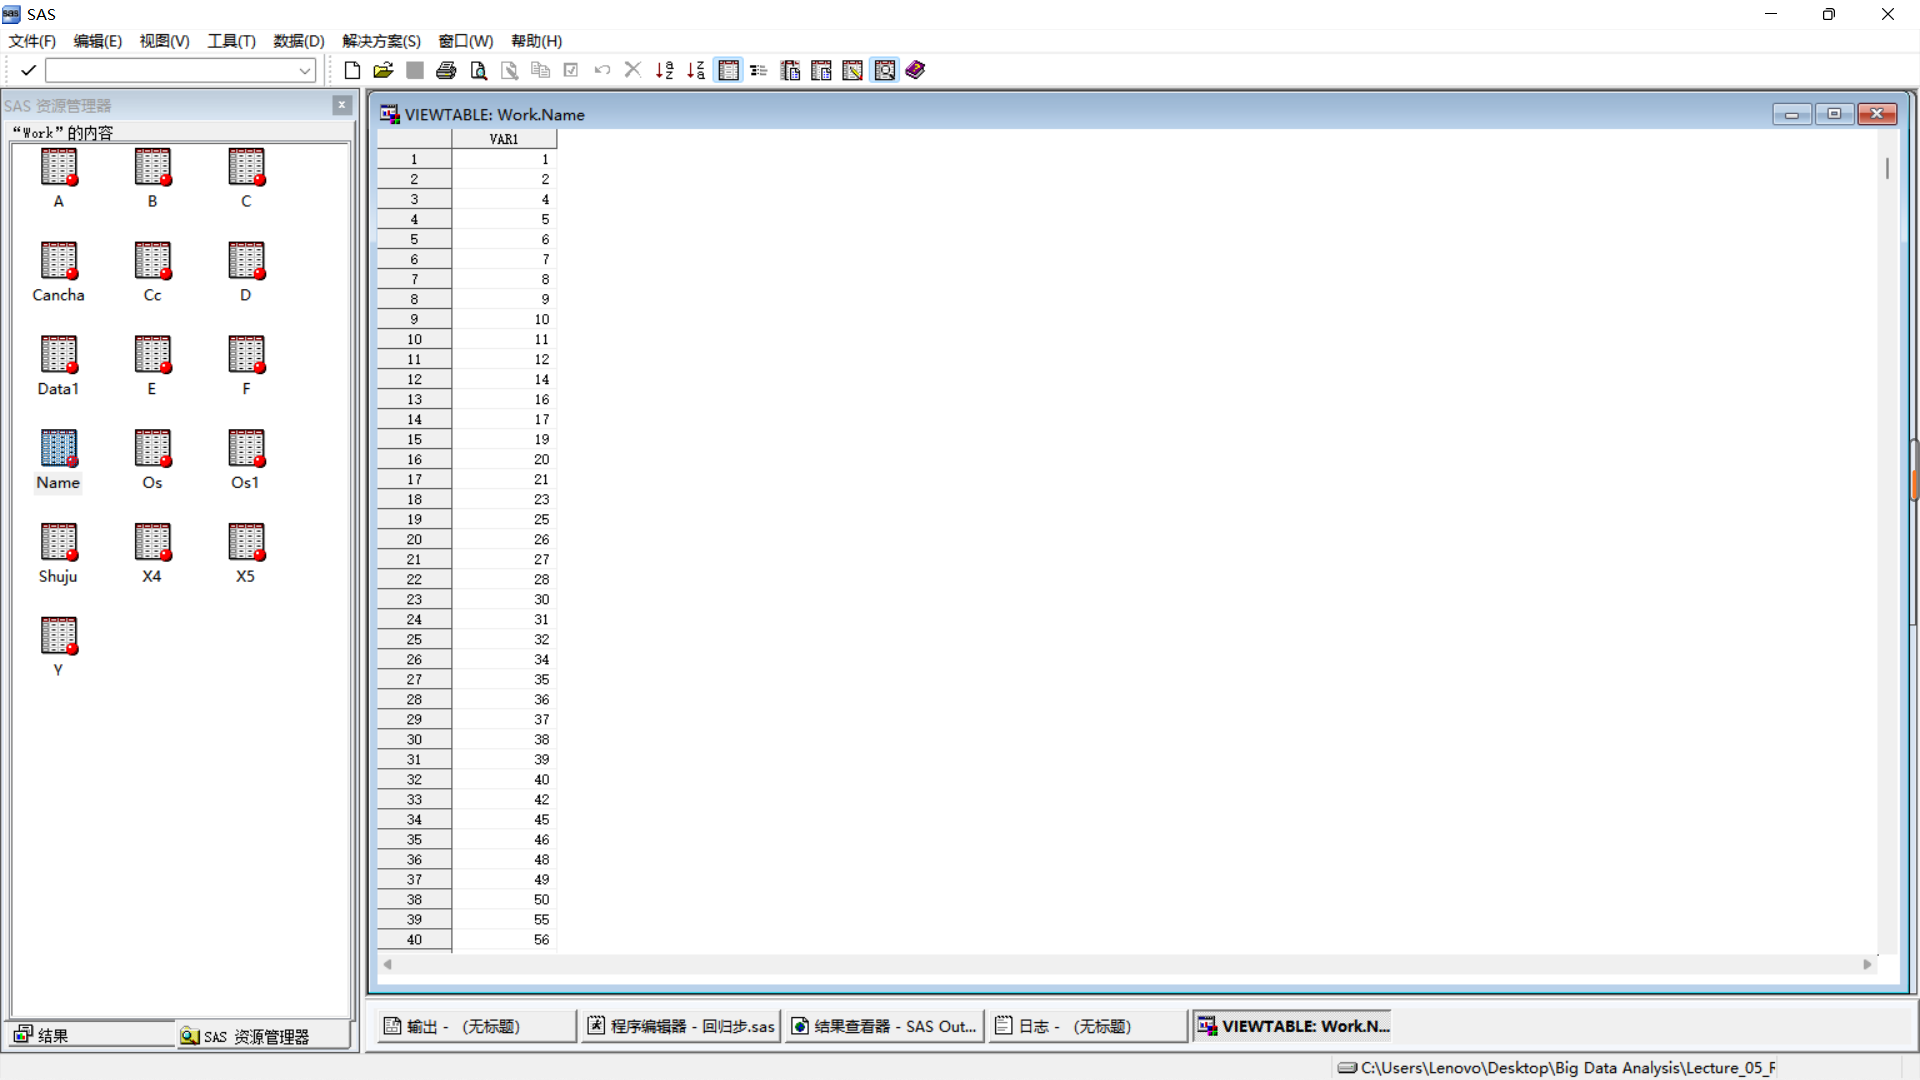This screenshot has height=1080, width=1920.
Task: Toggle the browse mode toolbar button
Action: tap(885, 70)
